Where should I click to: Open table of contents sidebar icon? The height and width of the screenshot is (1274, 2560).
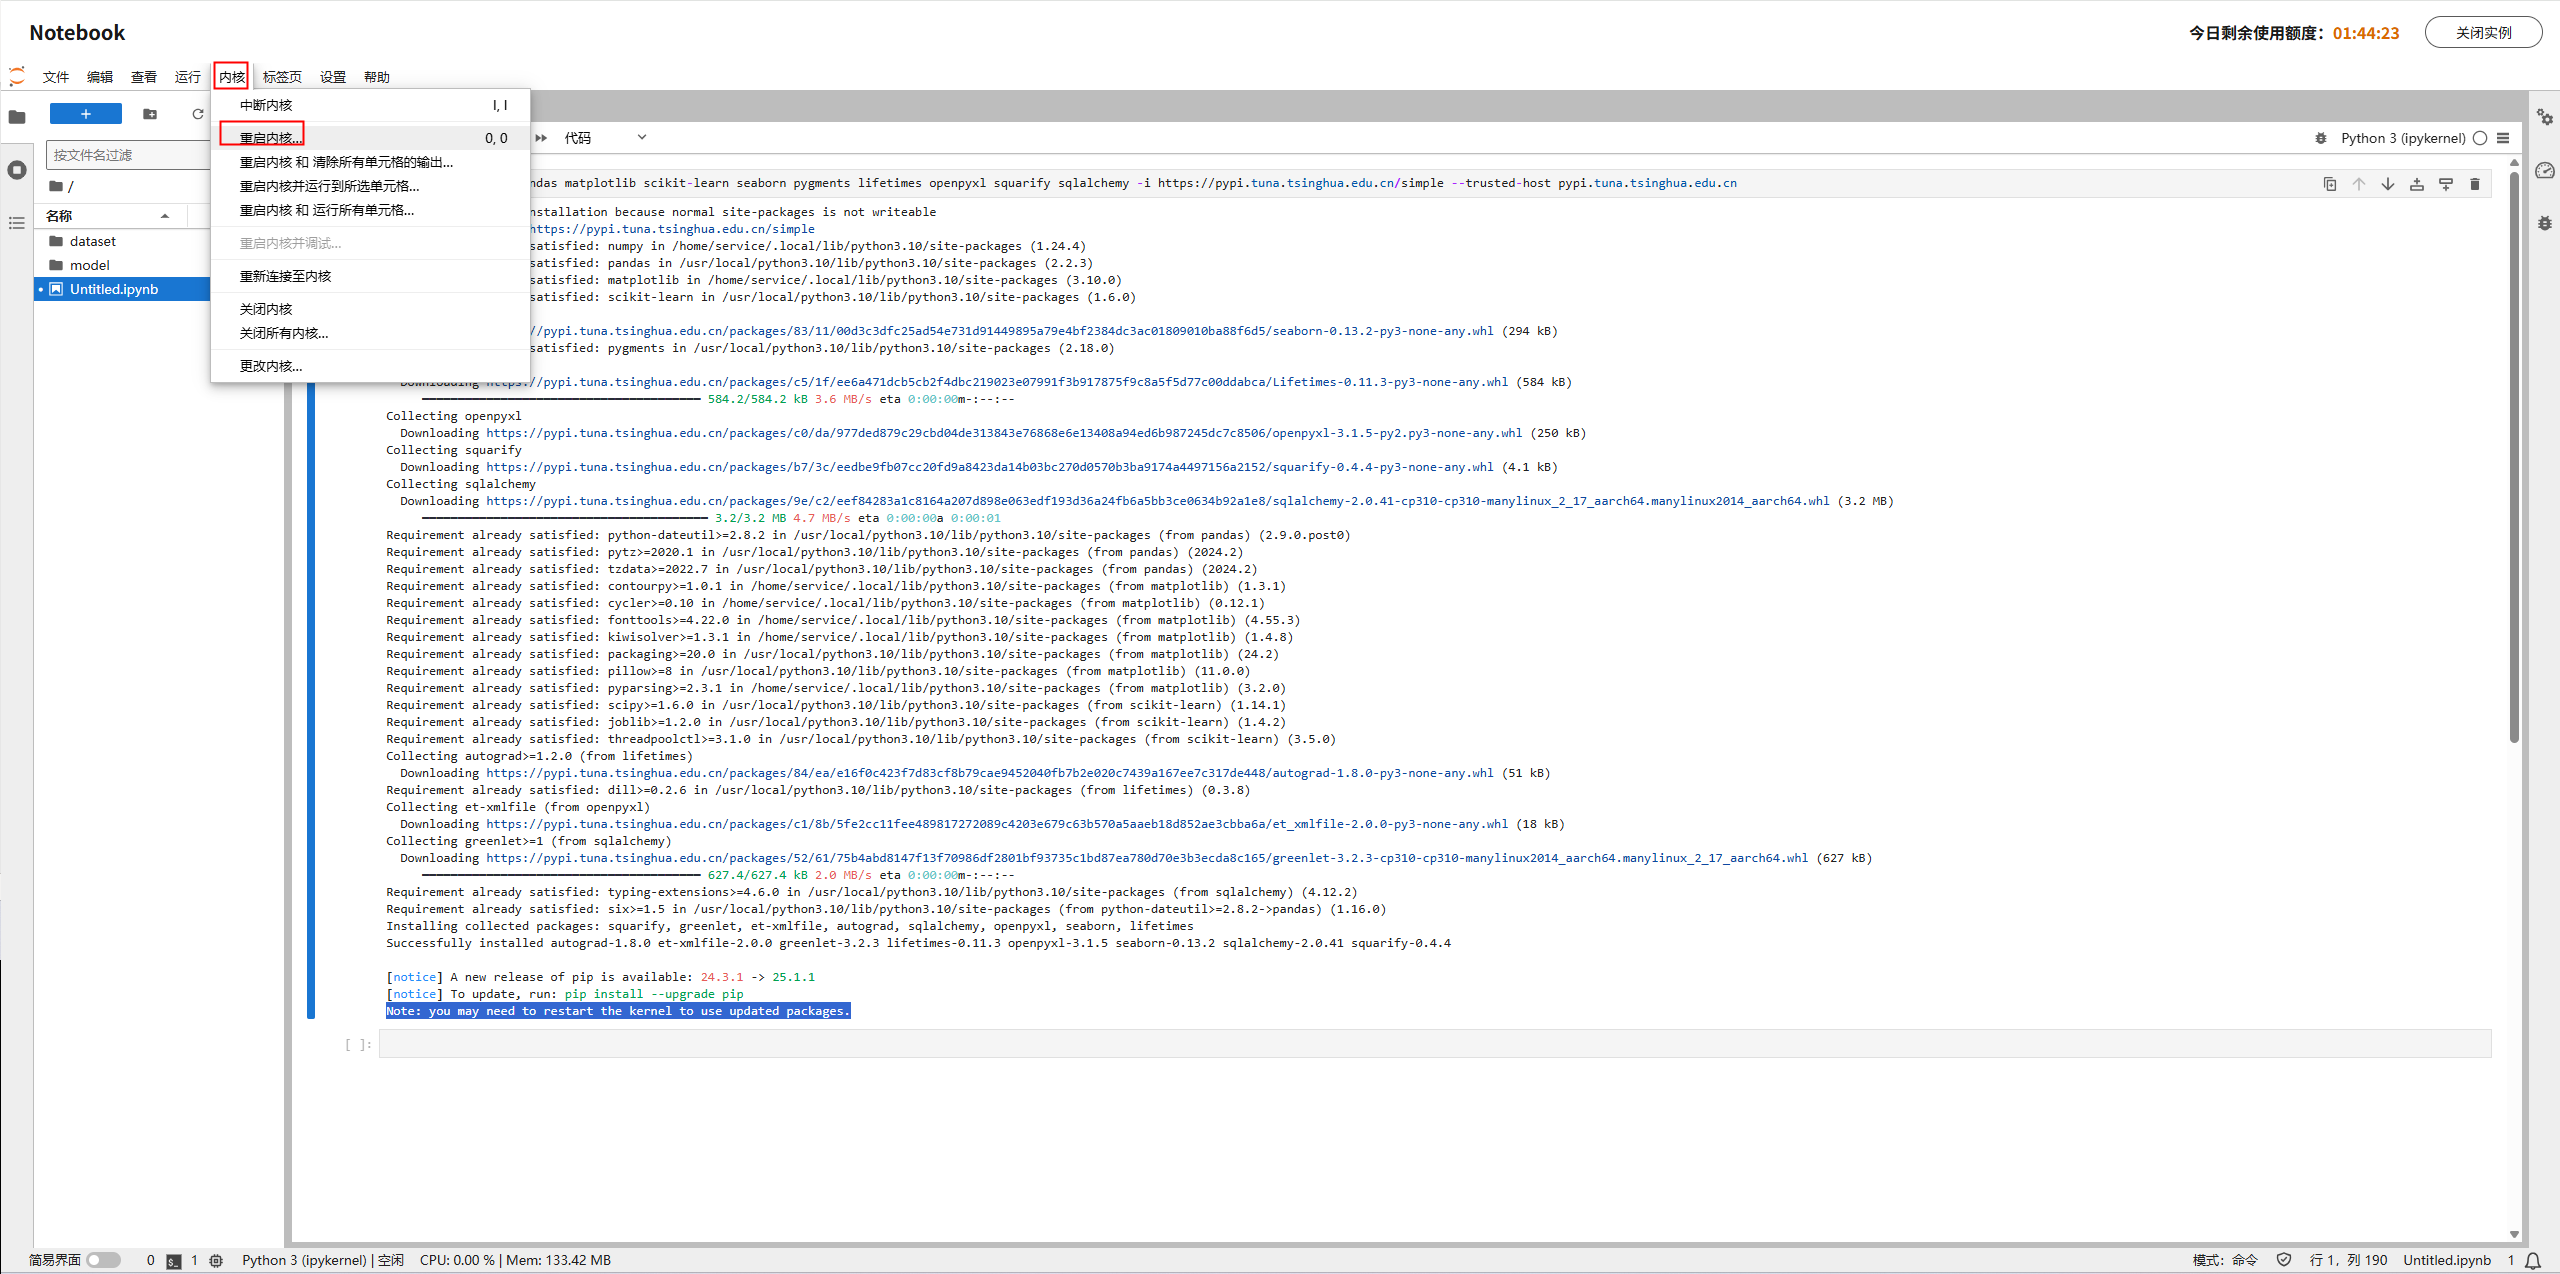tap(17, 223)
